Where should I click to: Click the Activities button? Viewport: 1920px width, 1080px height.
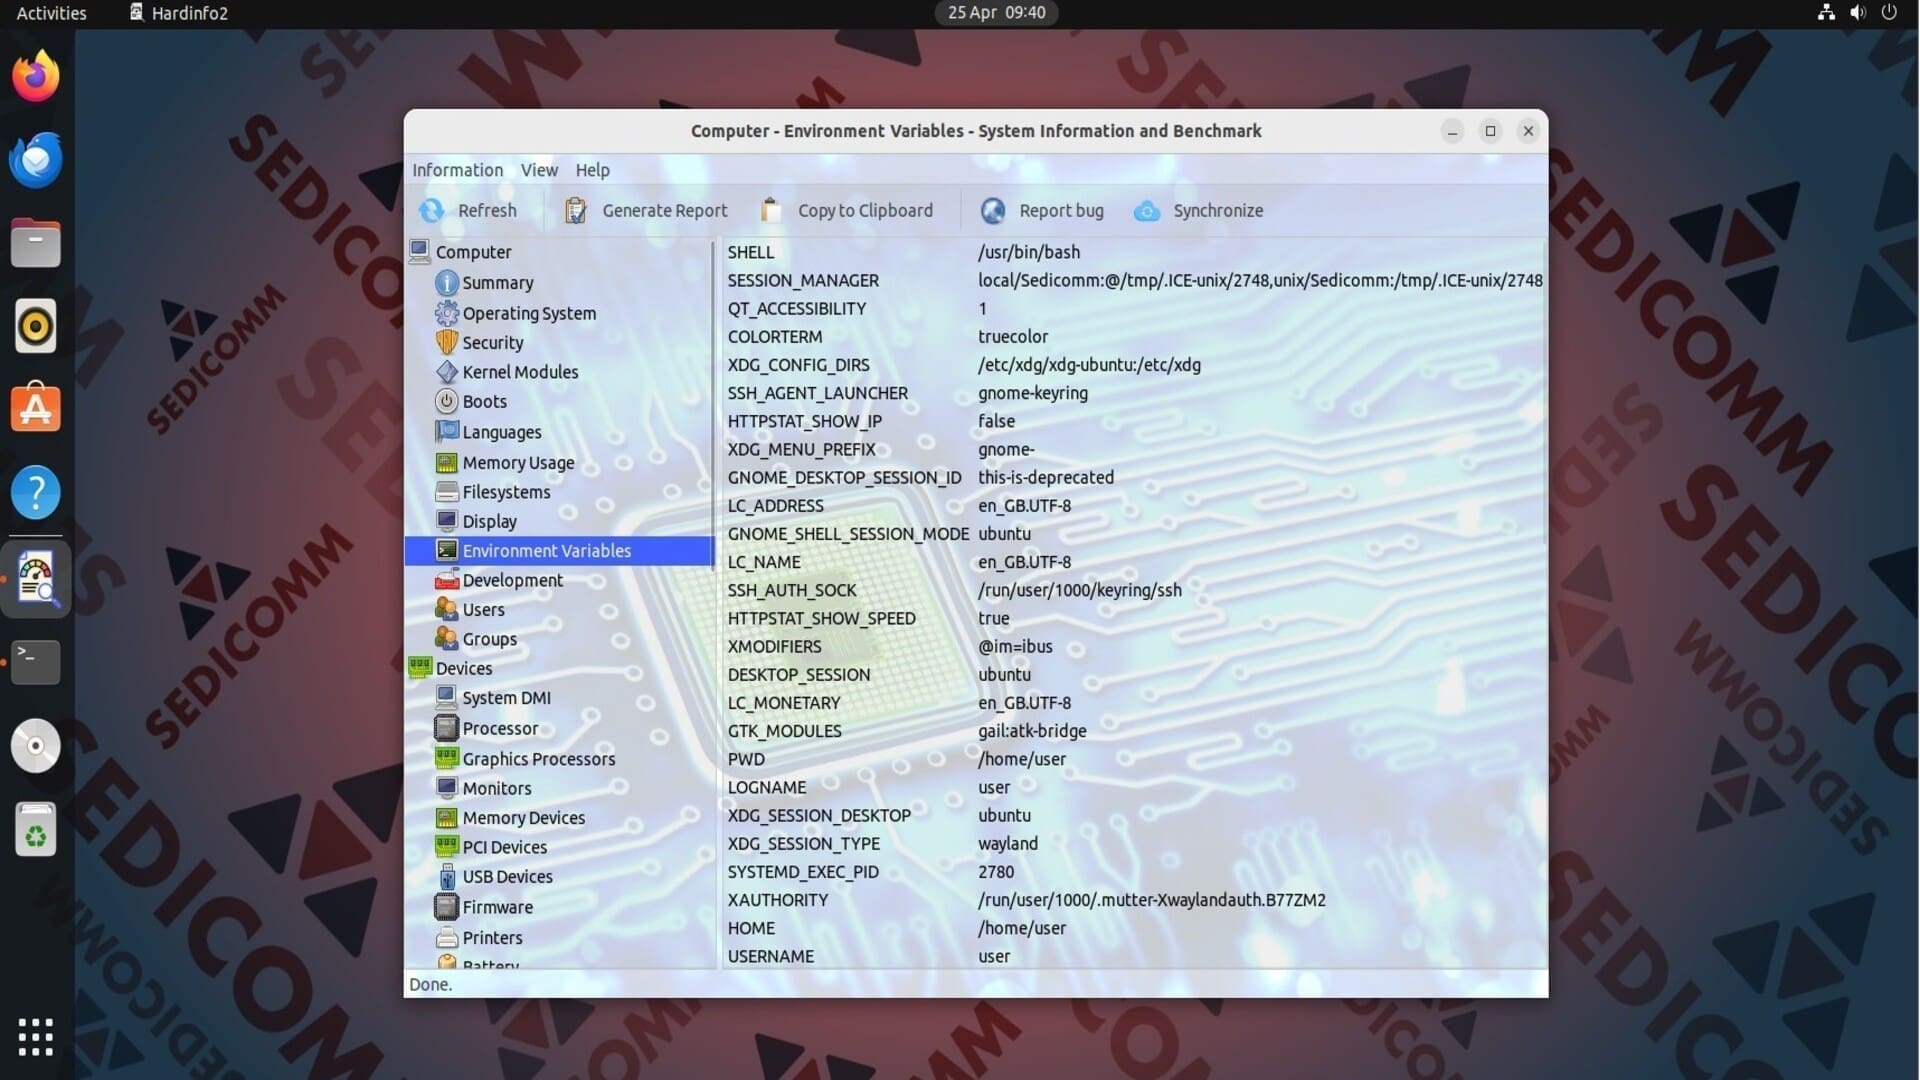51,13
